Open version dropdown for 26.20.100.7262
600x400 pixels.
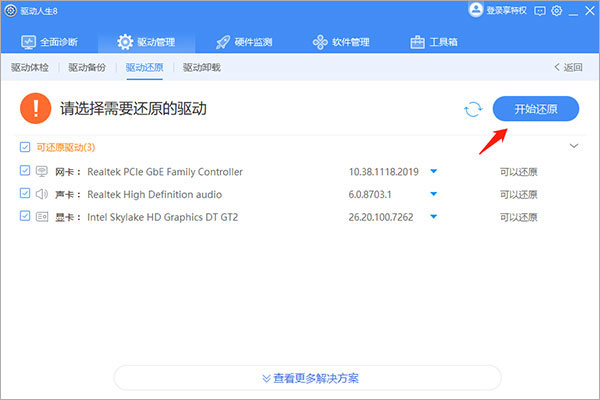tap(434, 217)
